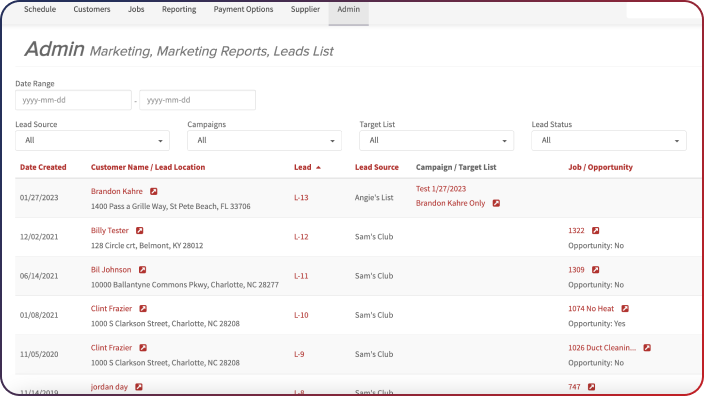Screen dimensions: 704x396
Task: Open jordan day external link icon
Action: 139,387
